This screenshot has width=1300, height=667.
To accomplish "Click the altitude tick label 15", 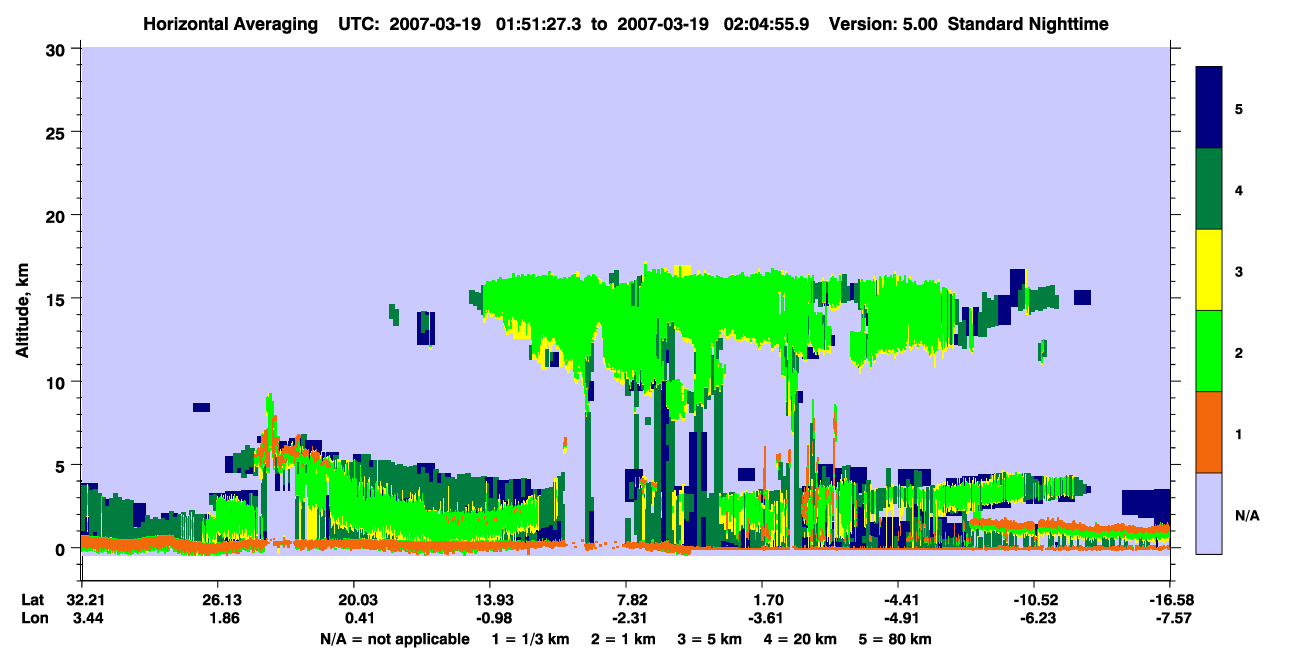I will (x=58, y=299).
